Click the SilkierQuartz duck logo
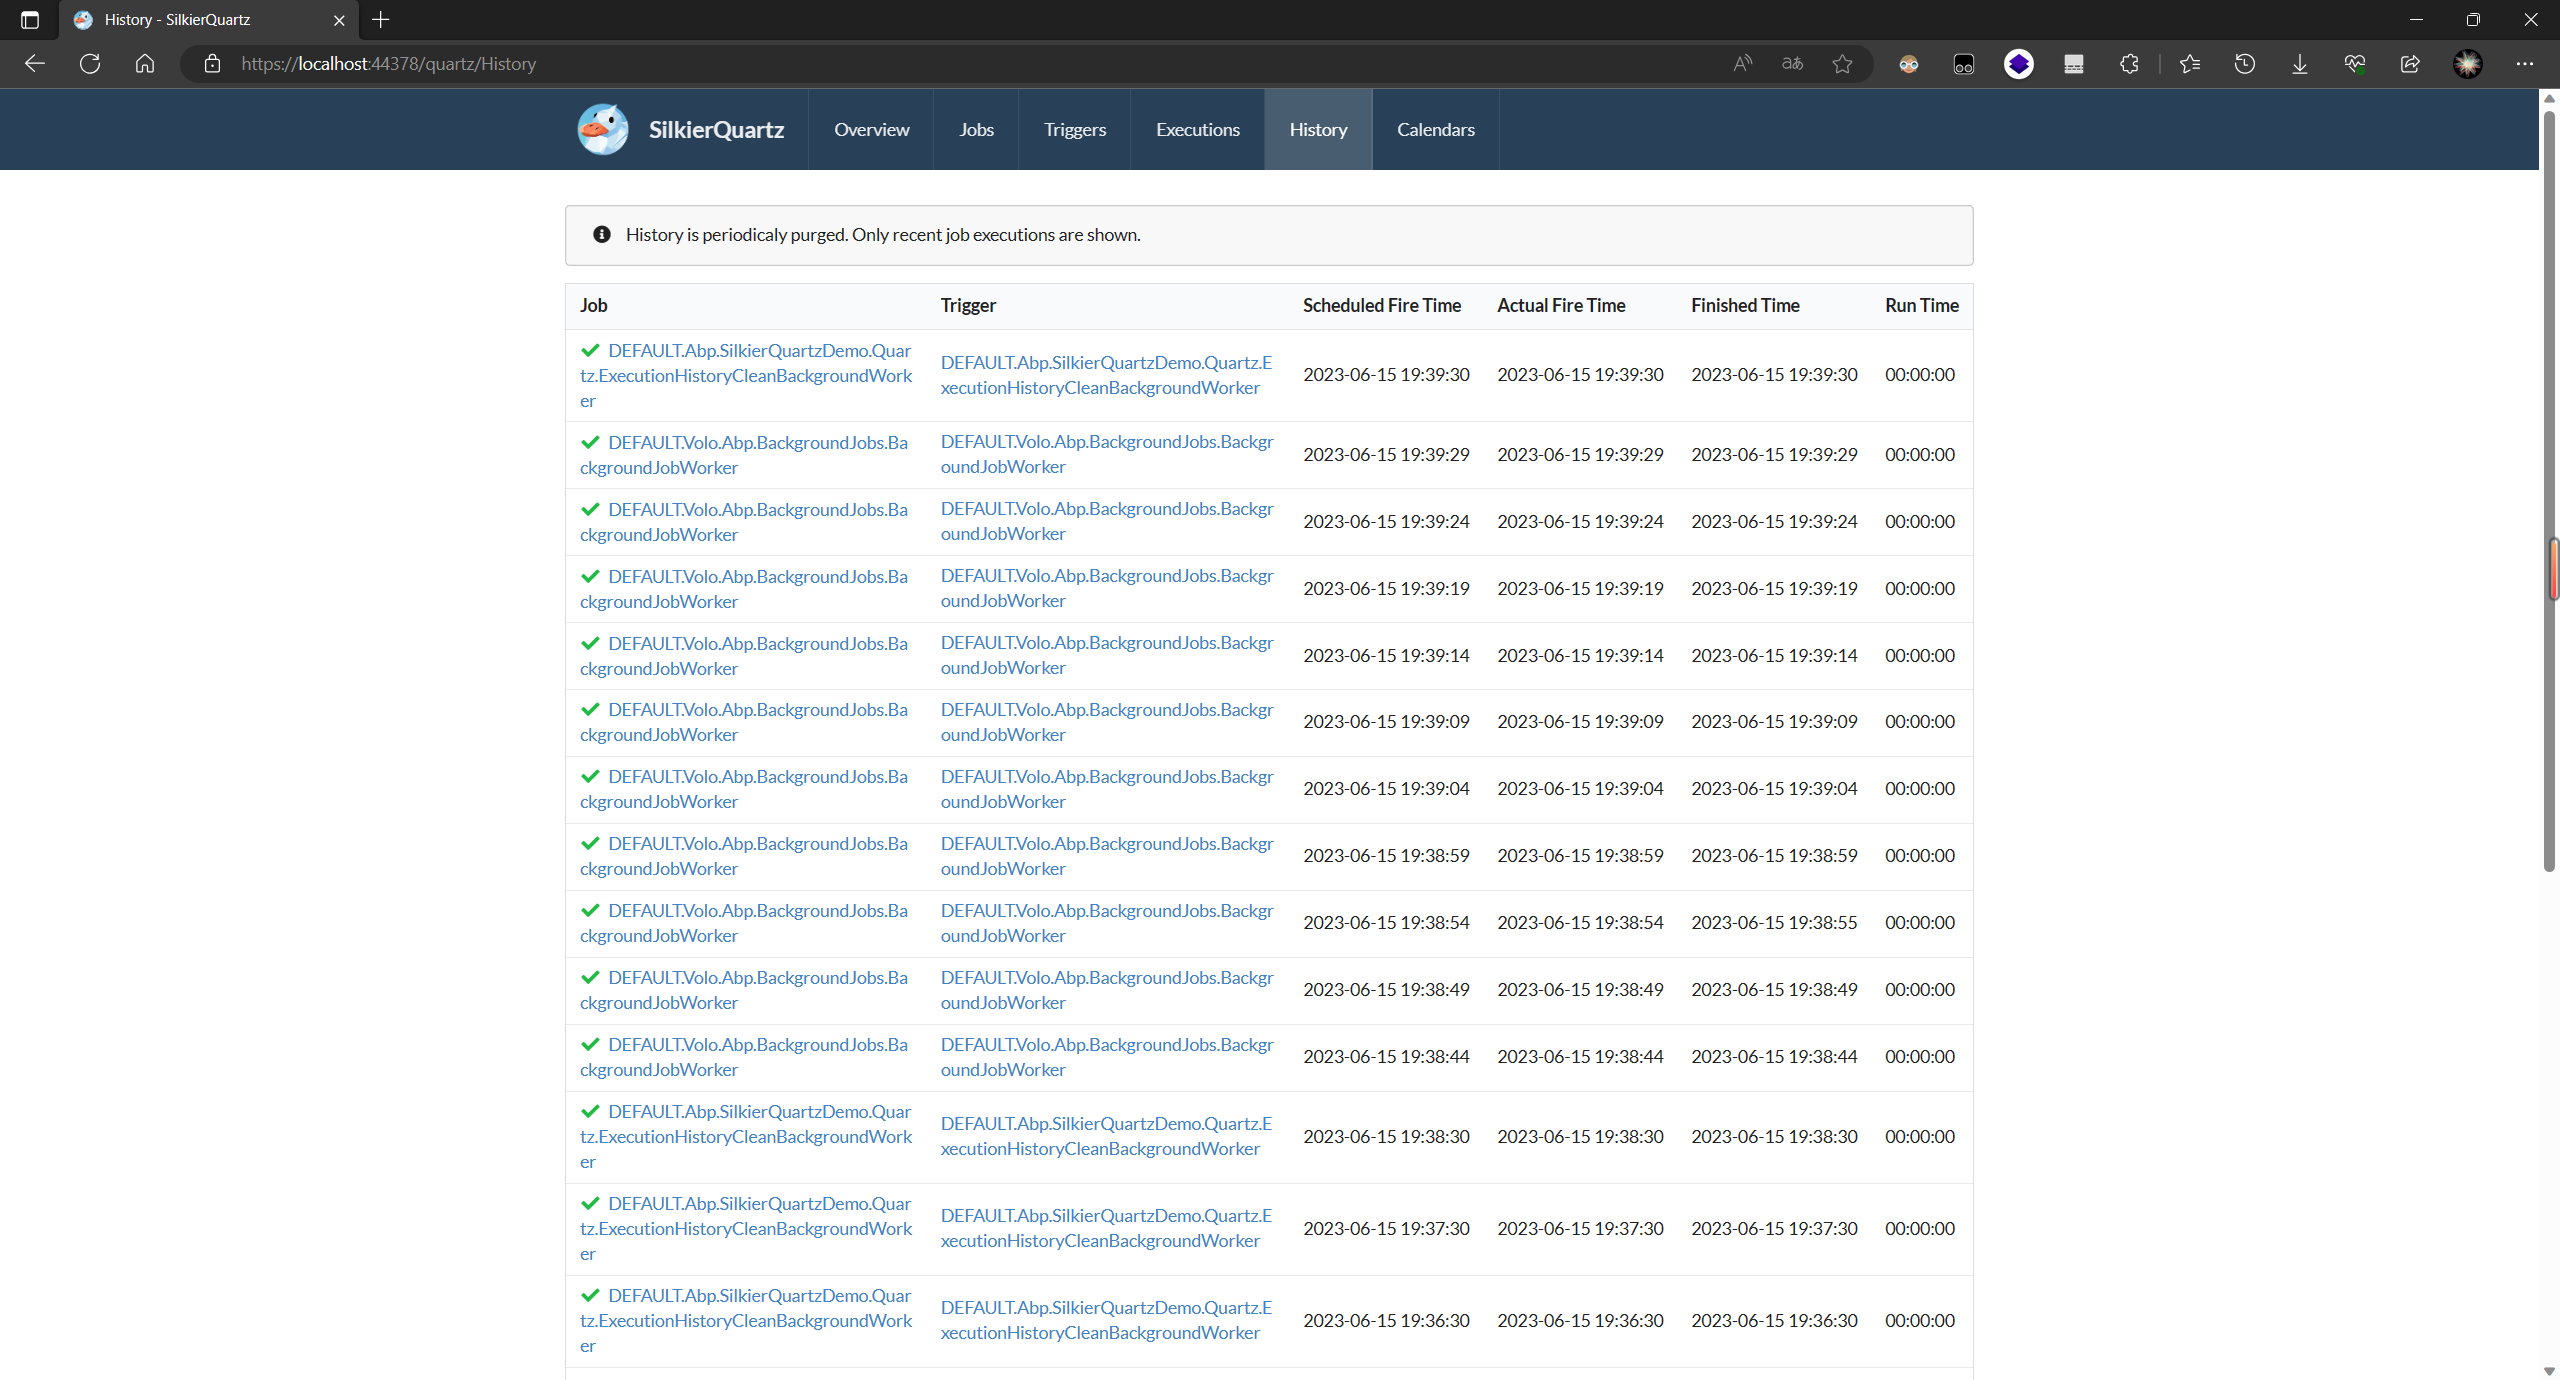This screenshot has height=1380, width=2560. pyautogui.click(x=603, y=129)
